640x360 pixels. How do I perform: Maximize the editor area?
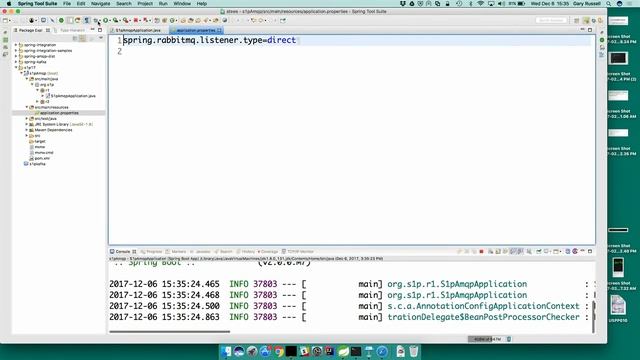coord(590,30)
